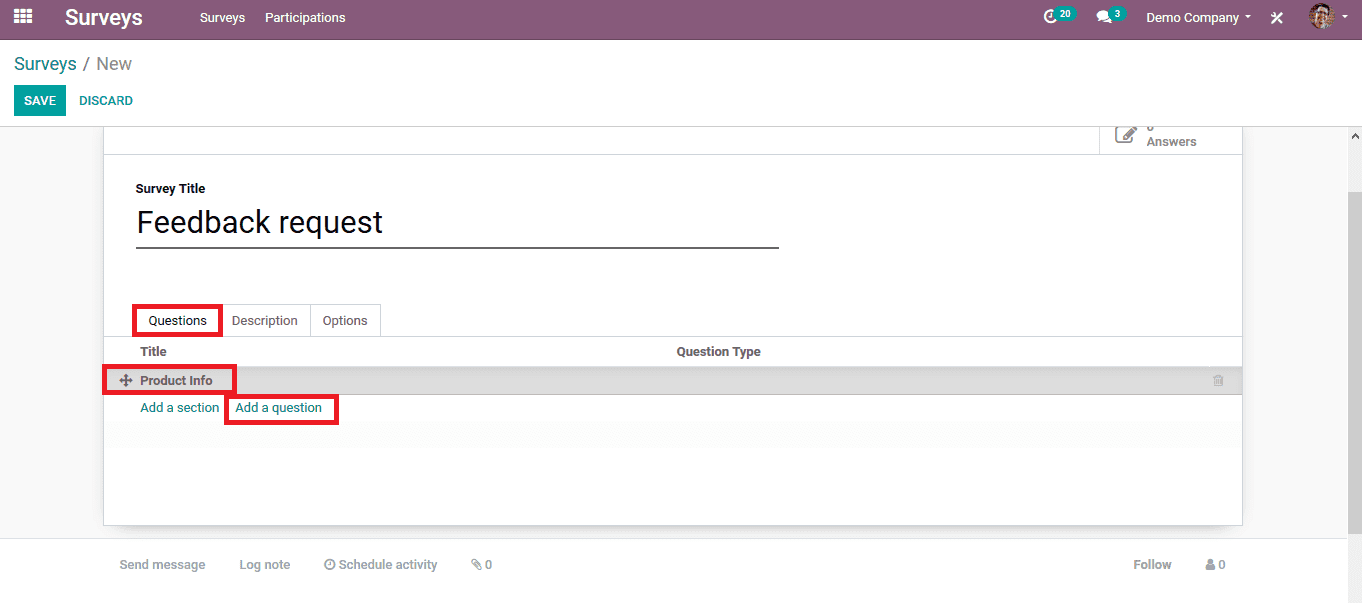The image size is (1363, 603).
Task: Switch to the Questions tab
Action: 178,320
